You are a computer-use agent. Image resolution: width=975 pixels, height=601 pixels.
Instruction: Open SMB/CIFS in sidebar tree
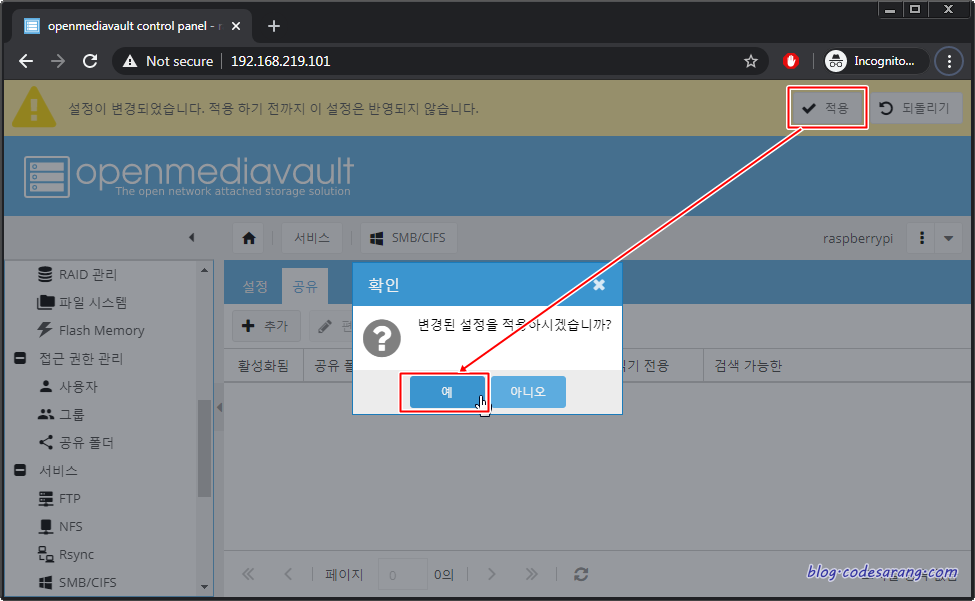[x=87, y=582]
